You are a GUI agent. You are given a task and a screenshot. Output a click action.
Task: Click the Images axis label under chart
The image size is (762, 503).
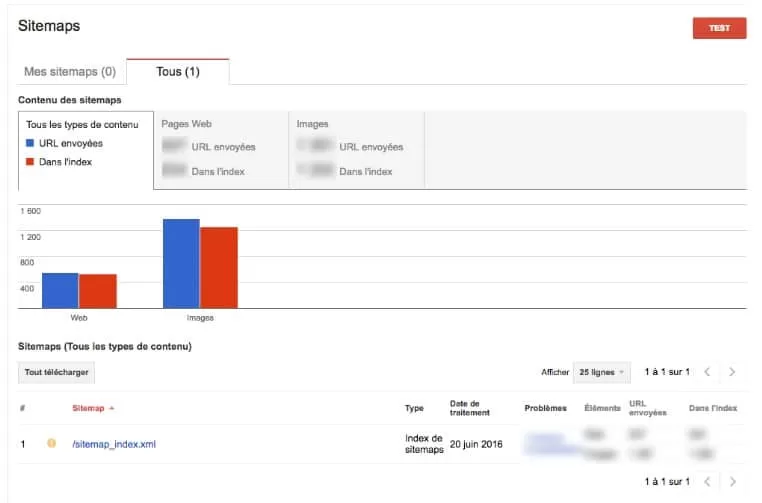[x=200, y=318]
